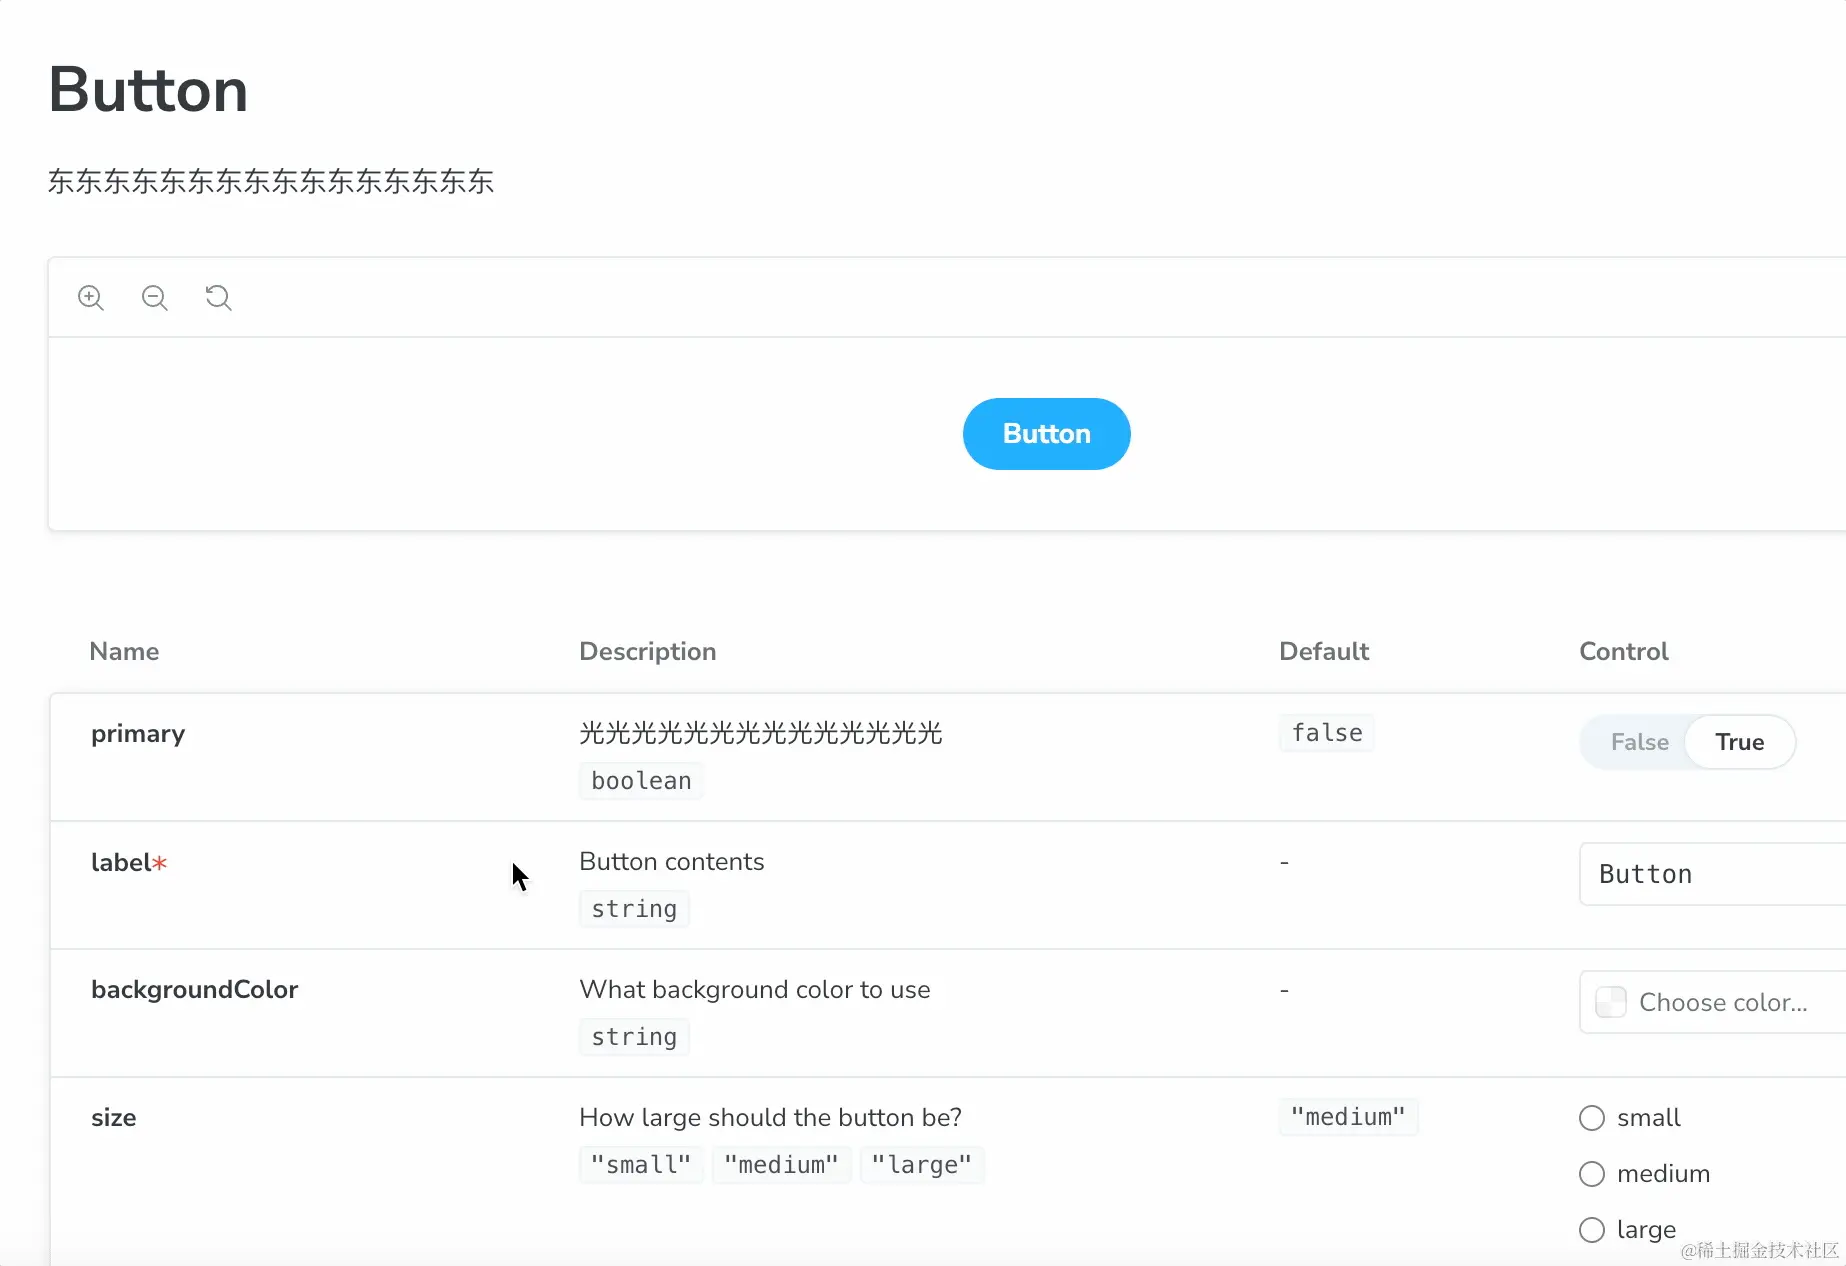The image size is (1846, 1266).
Task: Click the label text input field
Action: [x=1713, y=874]
